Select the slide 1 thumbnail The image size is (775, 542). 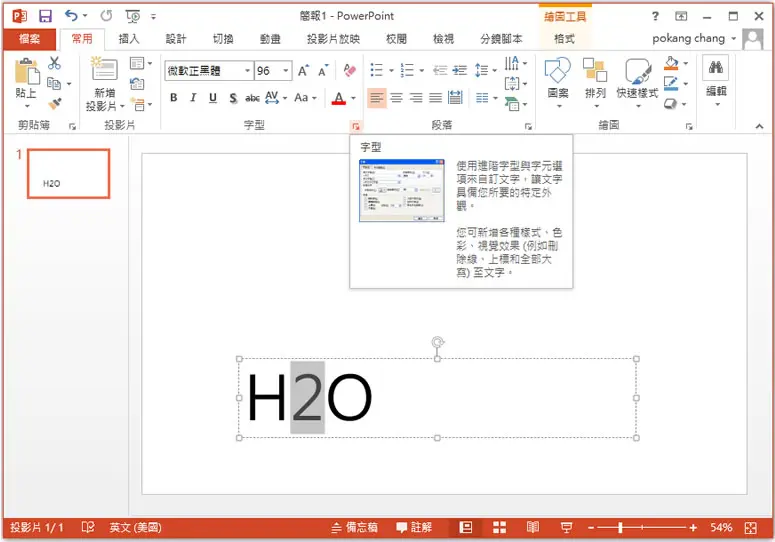[69, 174]
